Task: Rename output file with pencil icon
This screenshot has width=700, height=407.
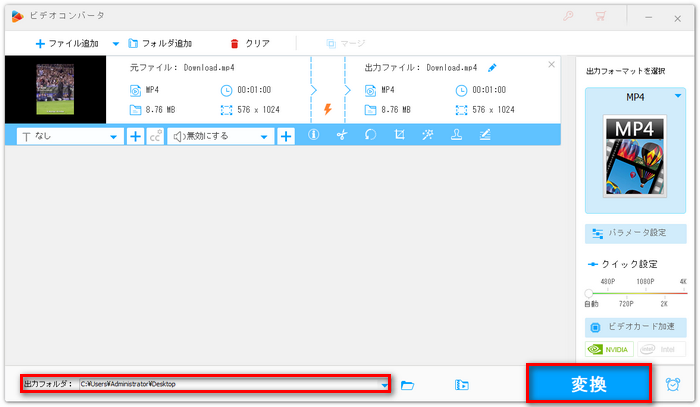Action: click(x=491, y=68)
